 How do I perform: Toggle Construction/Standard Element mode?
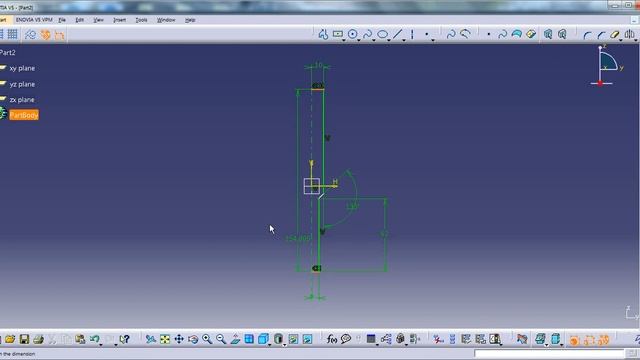(31, 35)
